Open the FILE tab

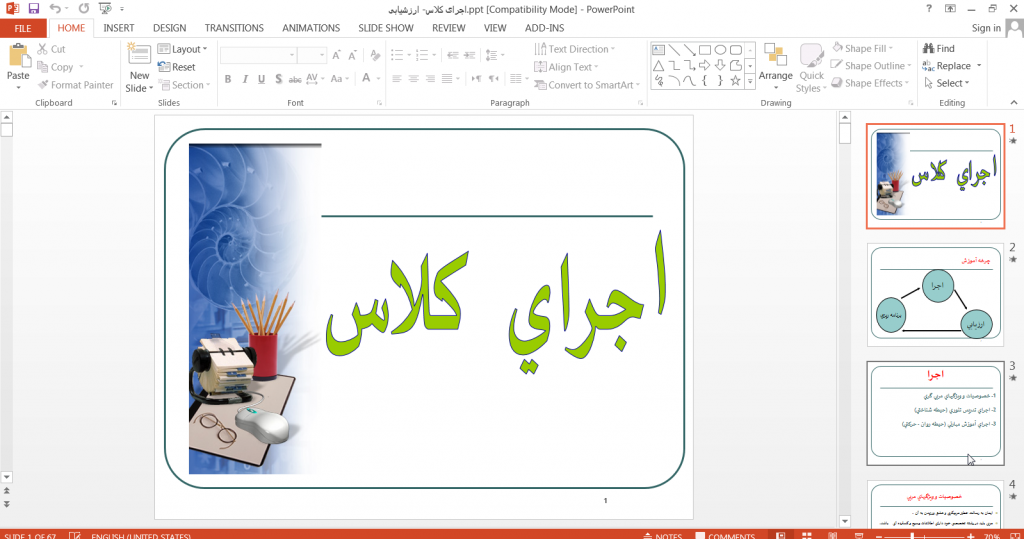23,28
